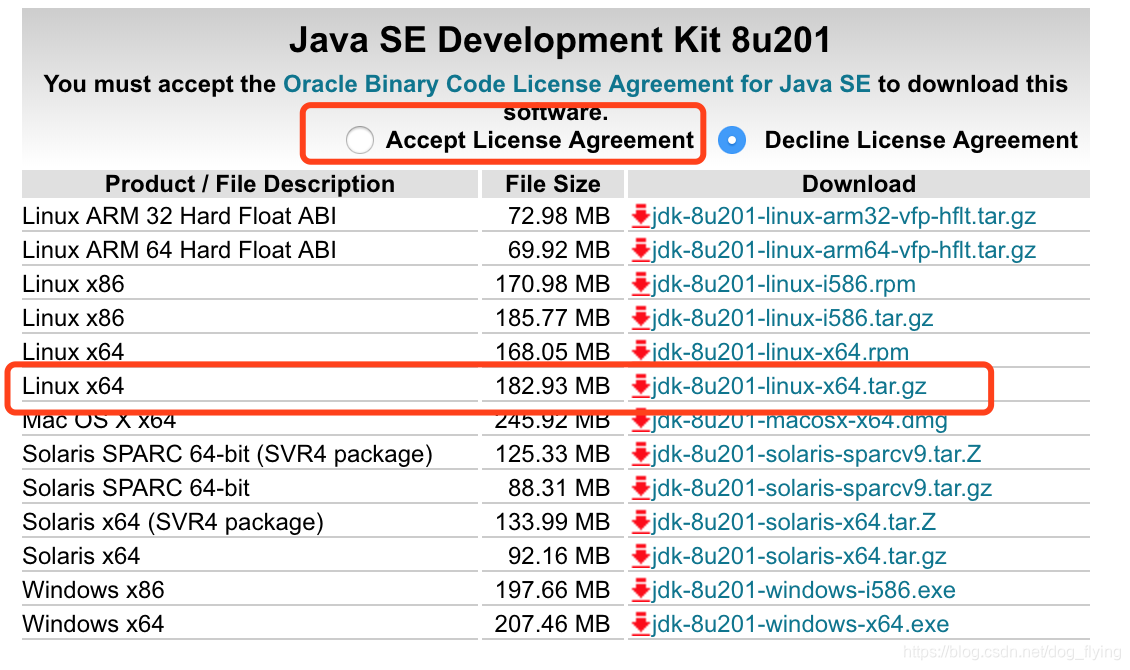
Task: Download jdk-8u201-macosx-x64.dmg
Action: click(x=799, y=421)
